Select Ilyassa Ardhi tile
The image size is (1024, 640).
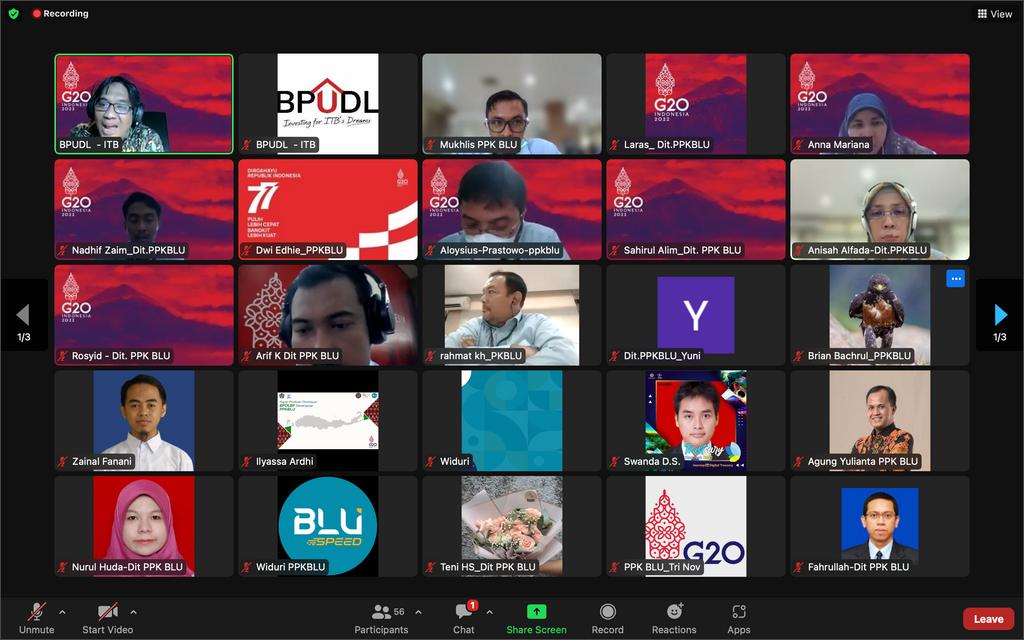tap(328, 421)
